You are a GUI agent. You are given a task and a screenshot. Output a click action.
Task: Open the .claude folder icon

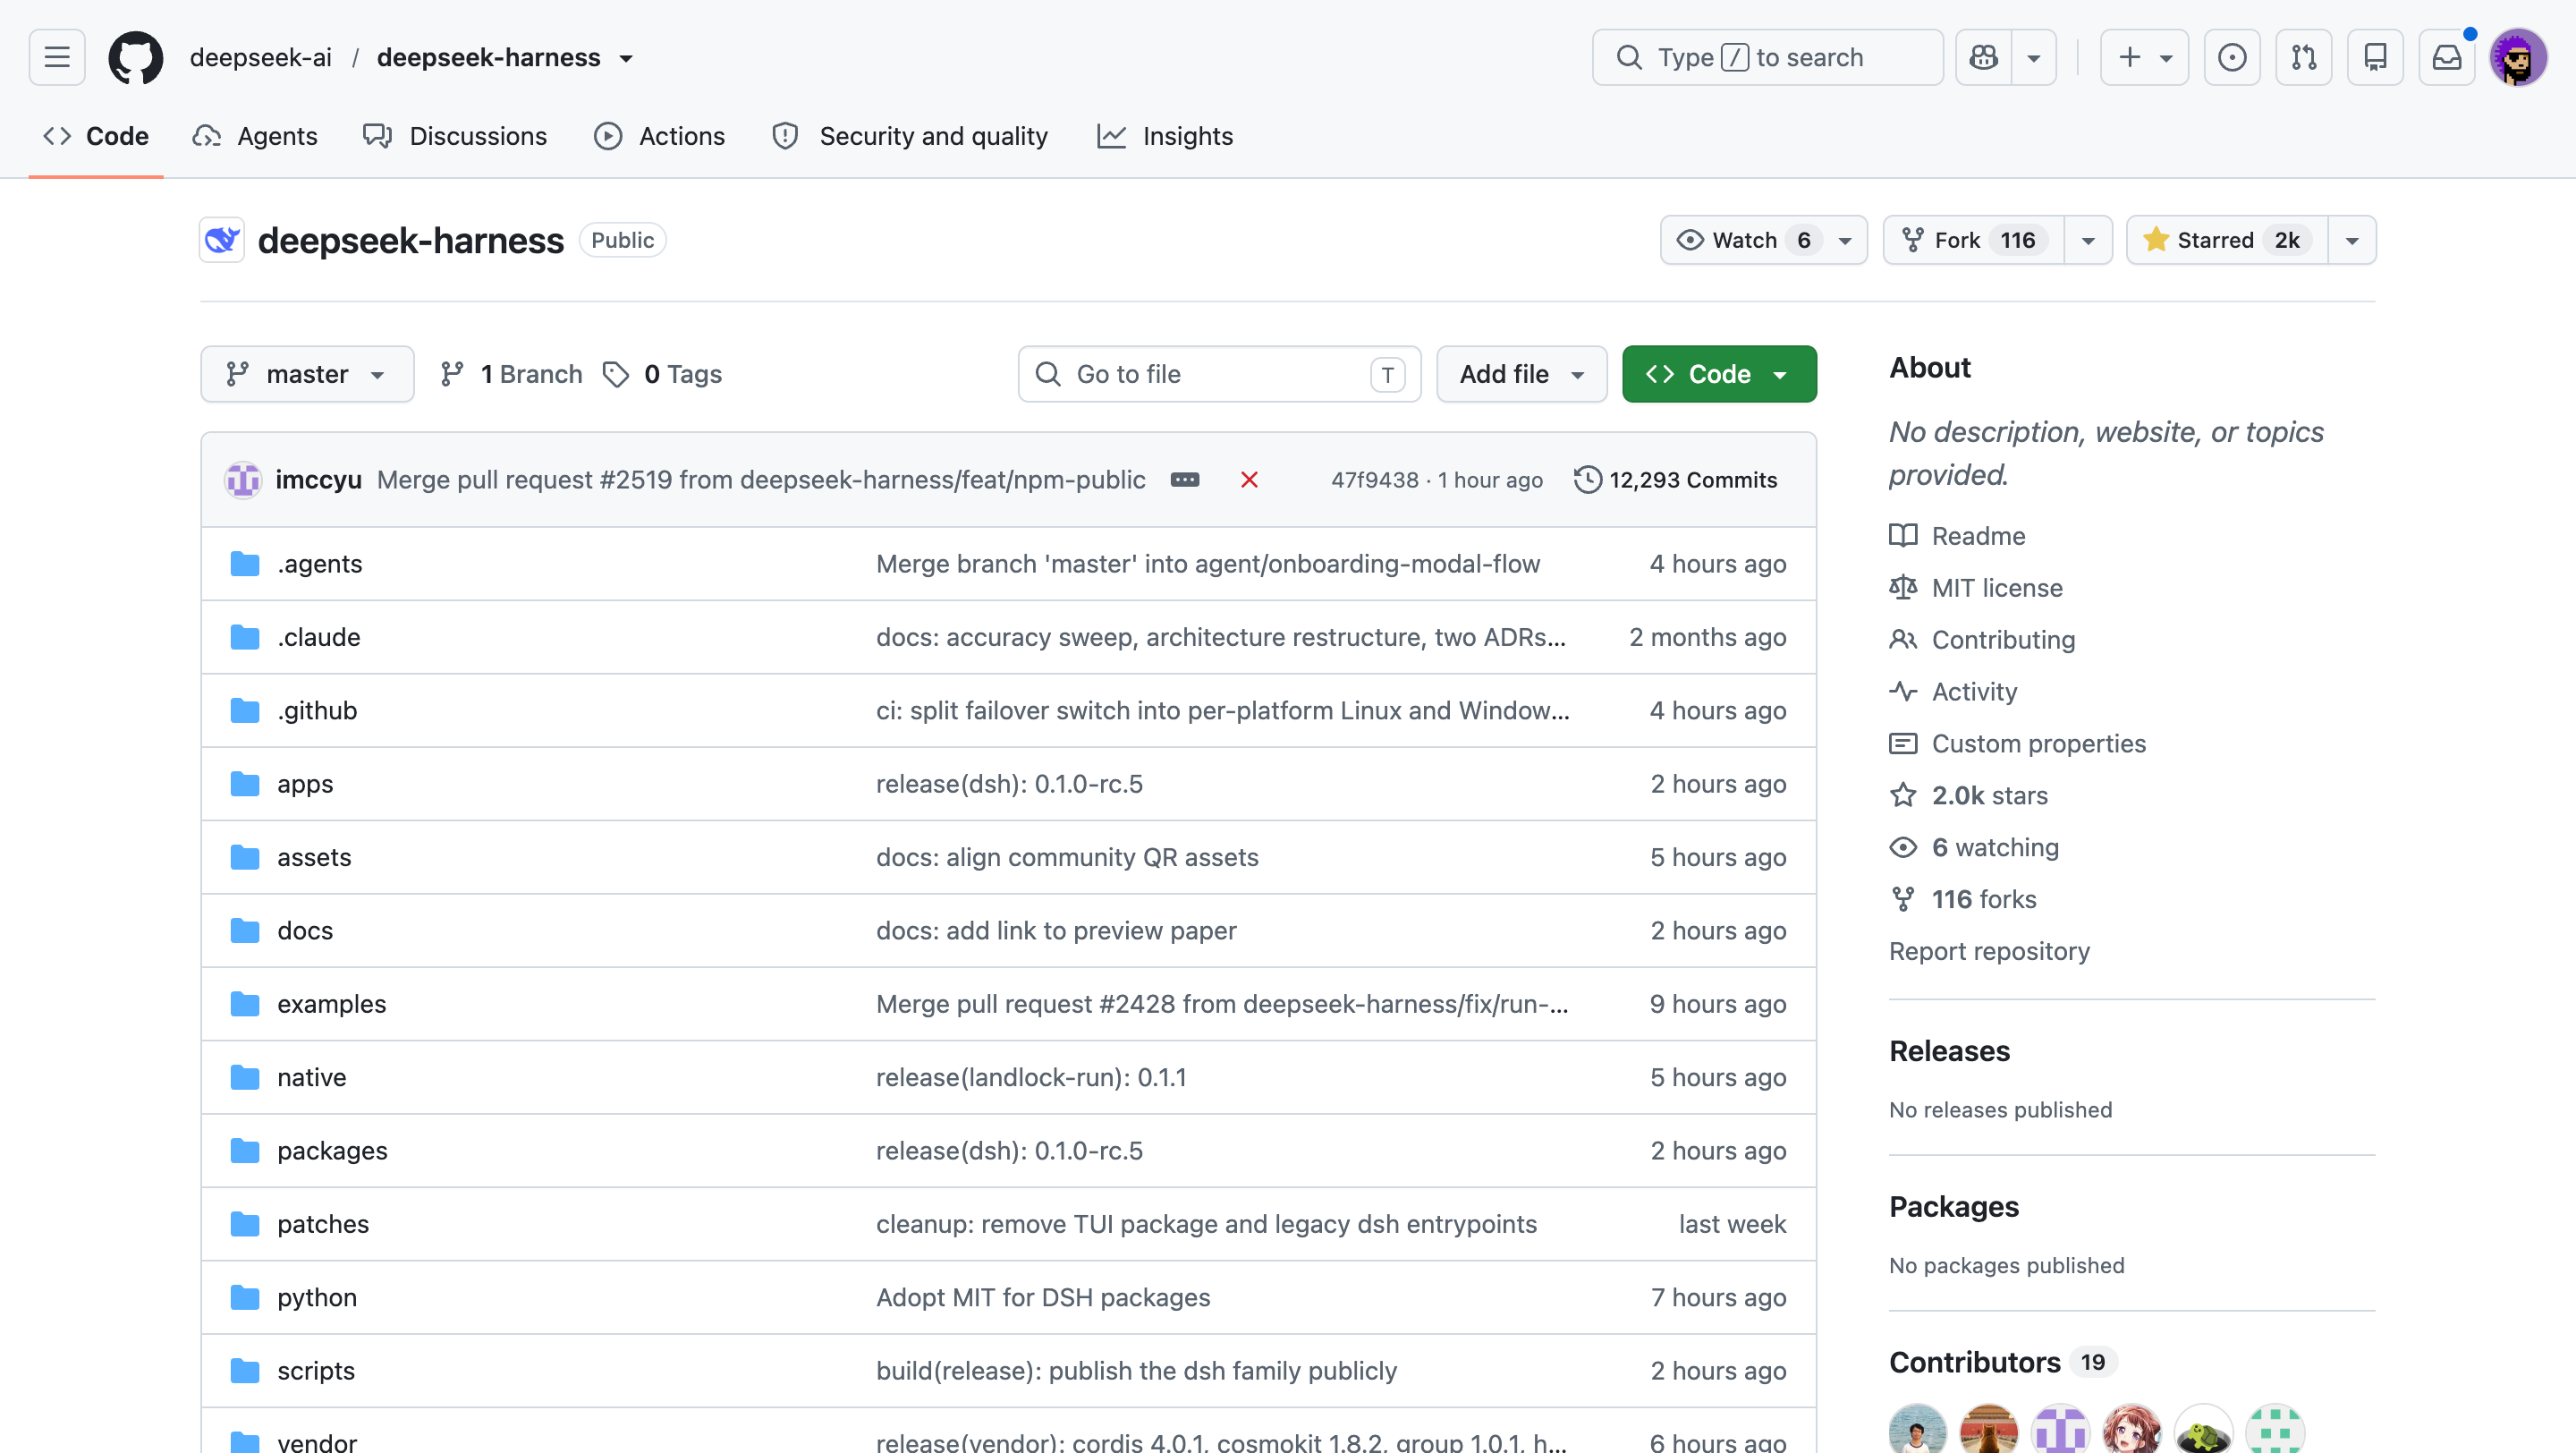click(x=245, y=637)
